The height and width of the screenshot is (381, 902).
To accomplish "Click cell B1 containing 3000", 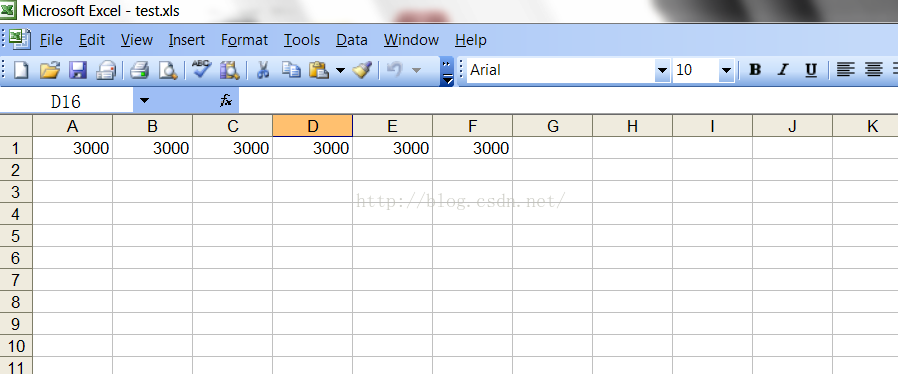I will point(152,148).
